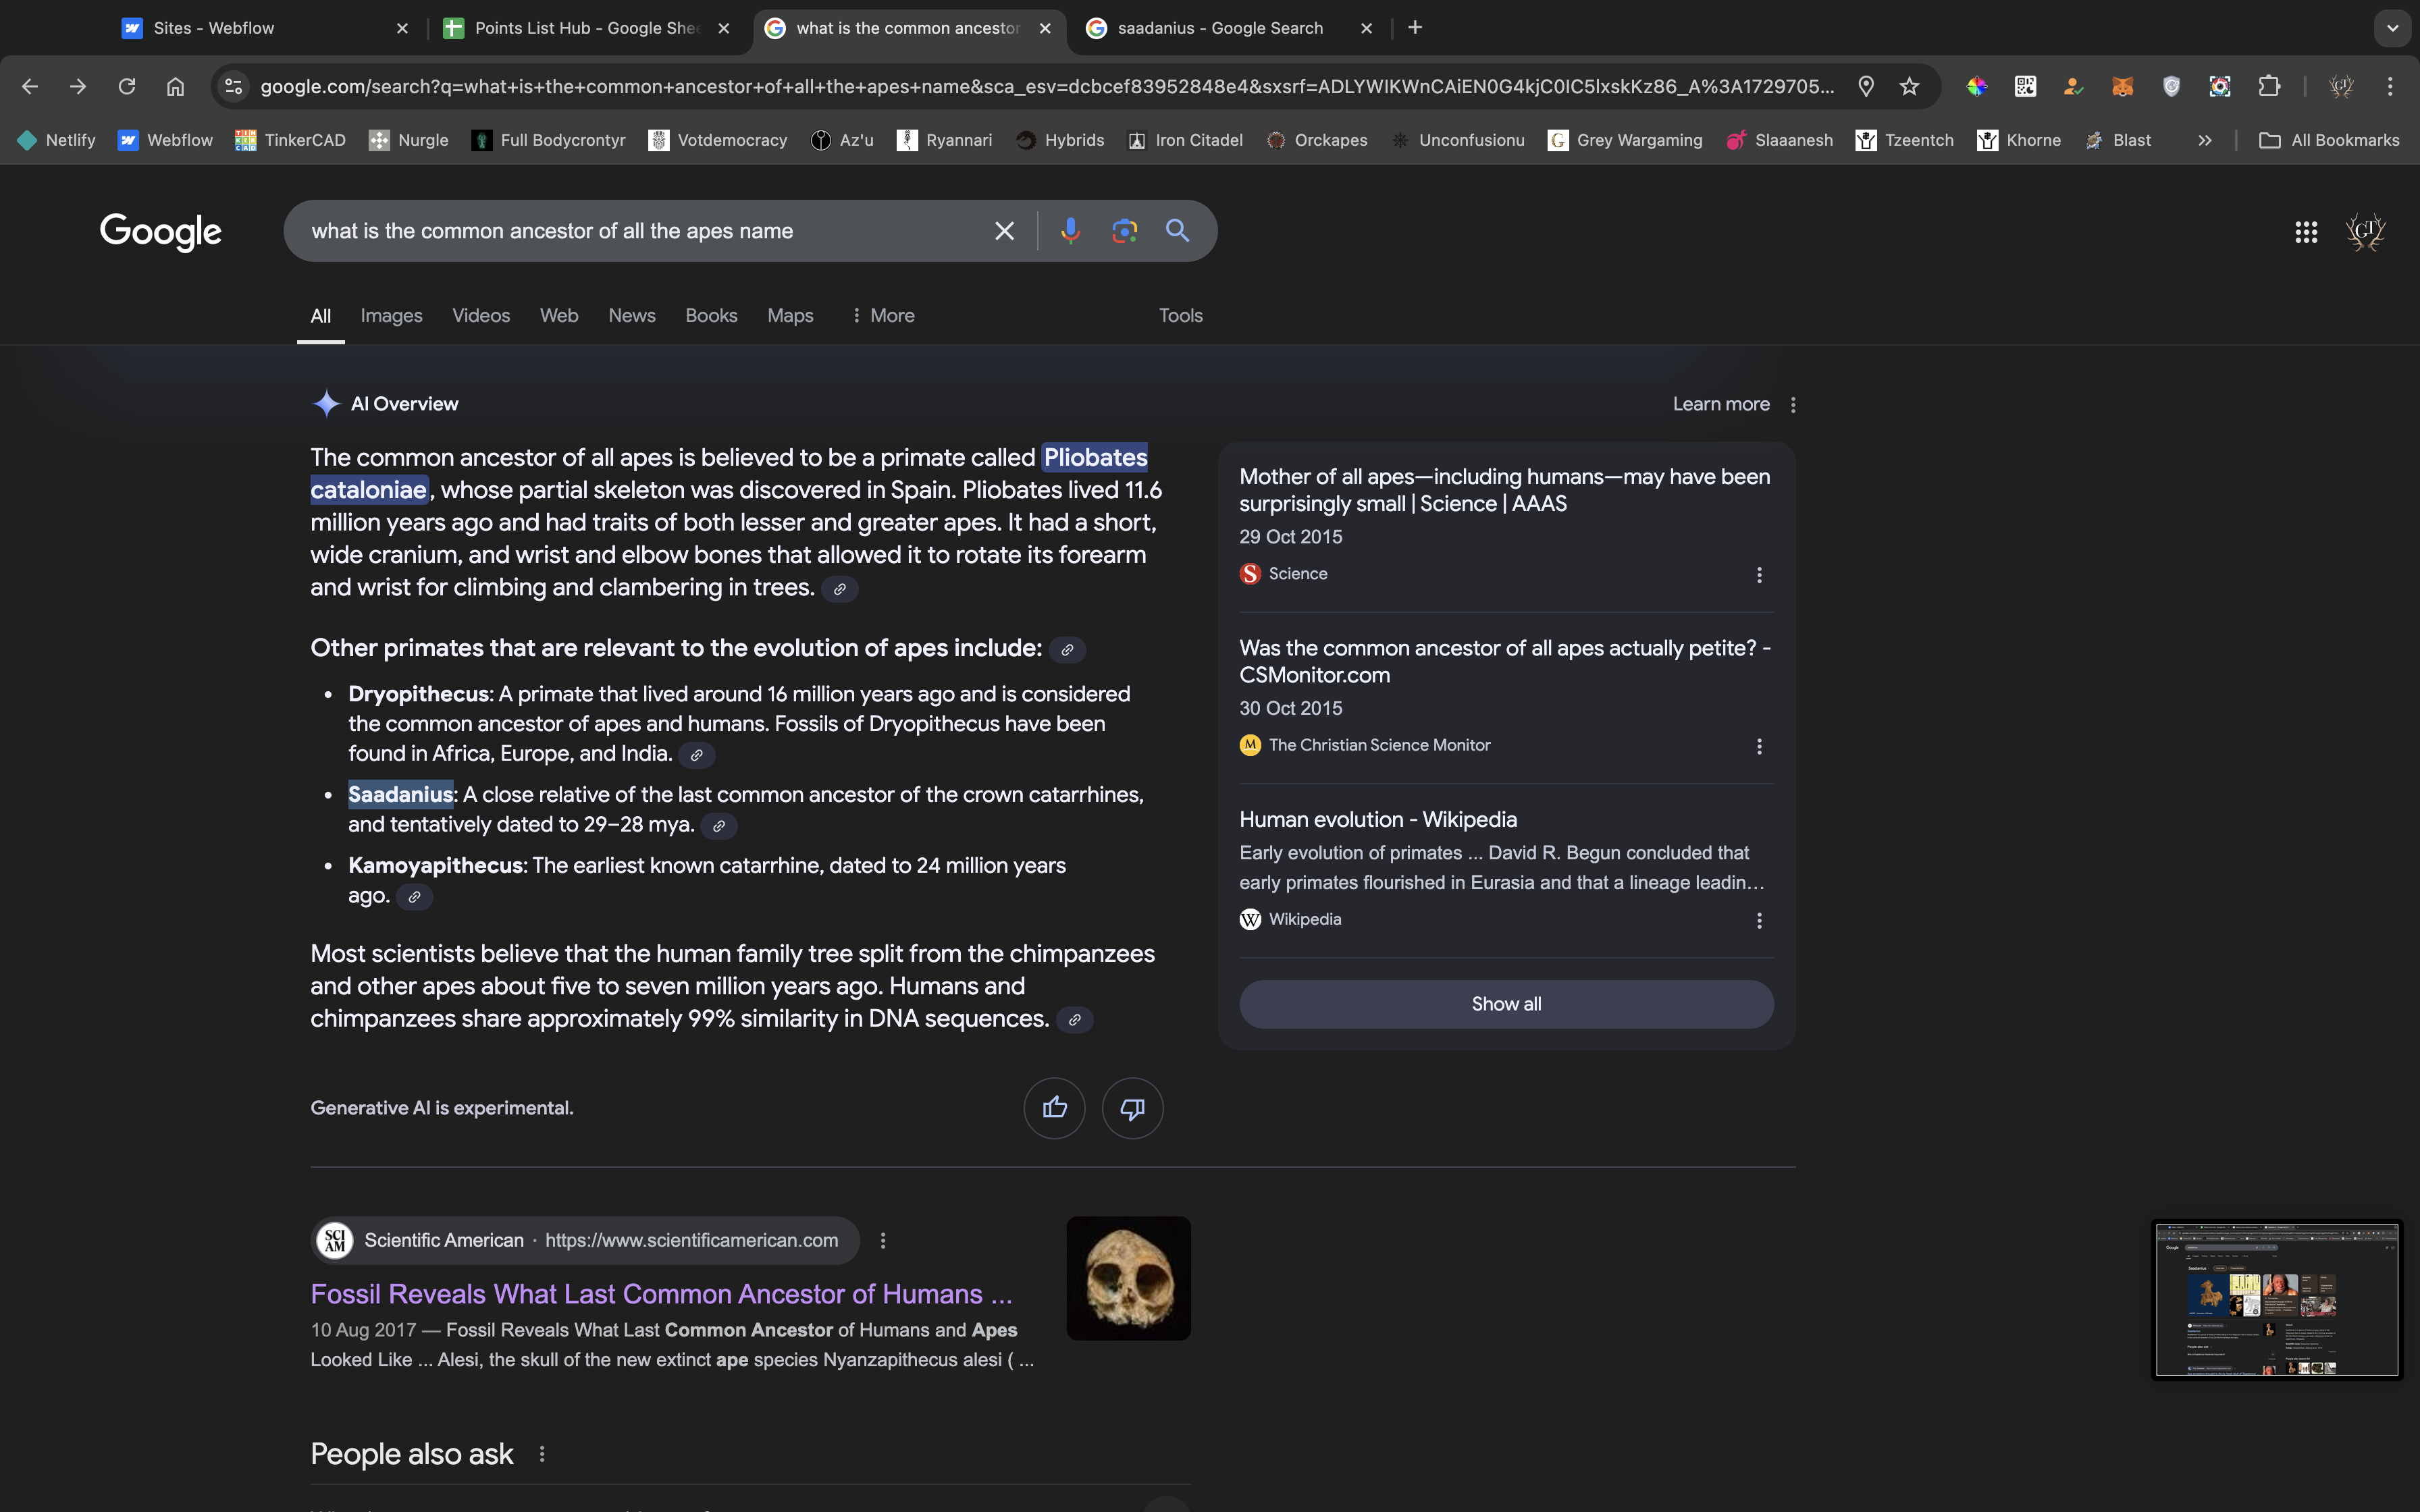Screen dimensions: 2420x1512
Task: Click Show all sources button
Action: pyautogui.click(x=1506, y=1004)
